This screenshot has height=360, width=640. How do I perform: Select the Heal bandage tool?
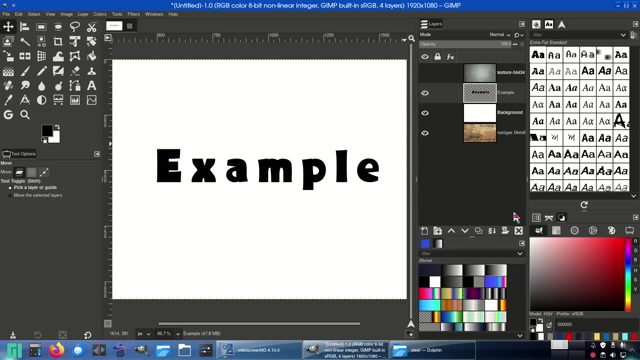click(x=8, y=86)
